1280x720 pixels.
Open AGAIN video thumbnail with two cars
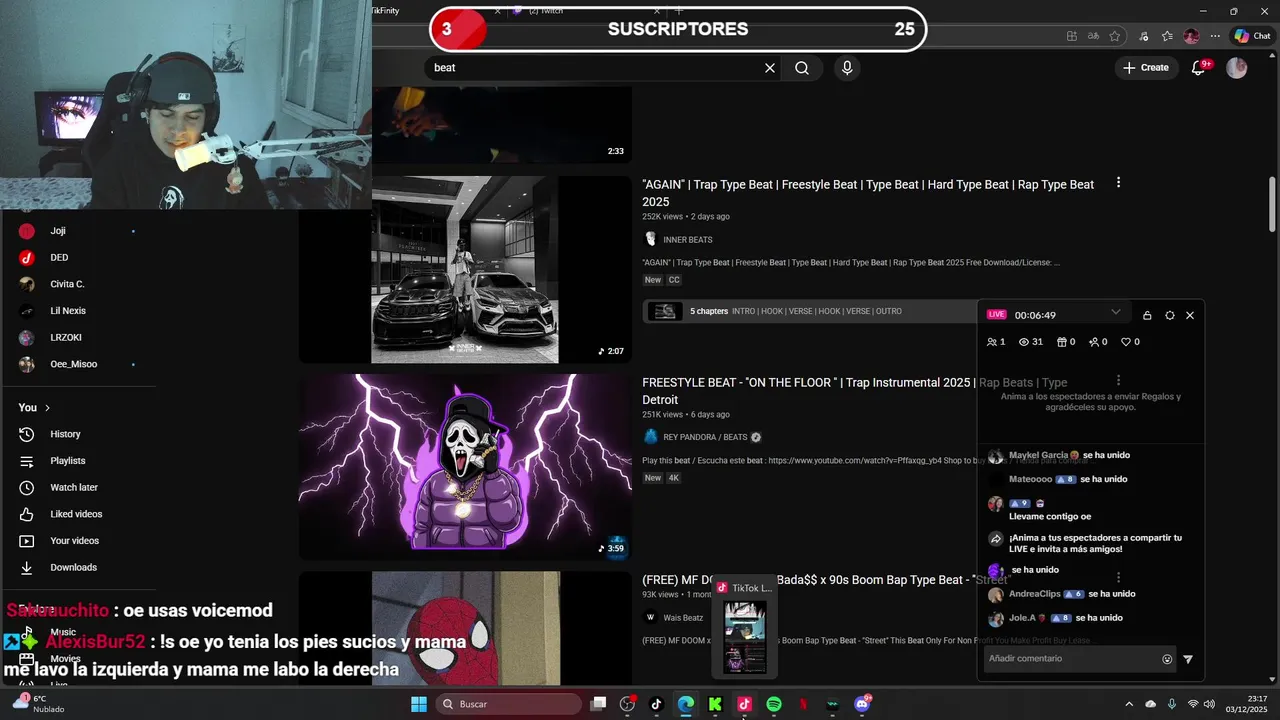(465, 269)
